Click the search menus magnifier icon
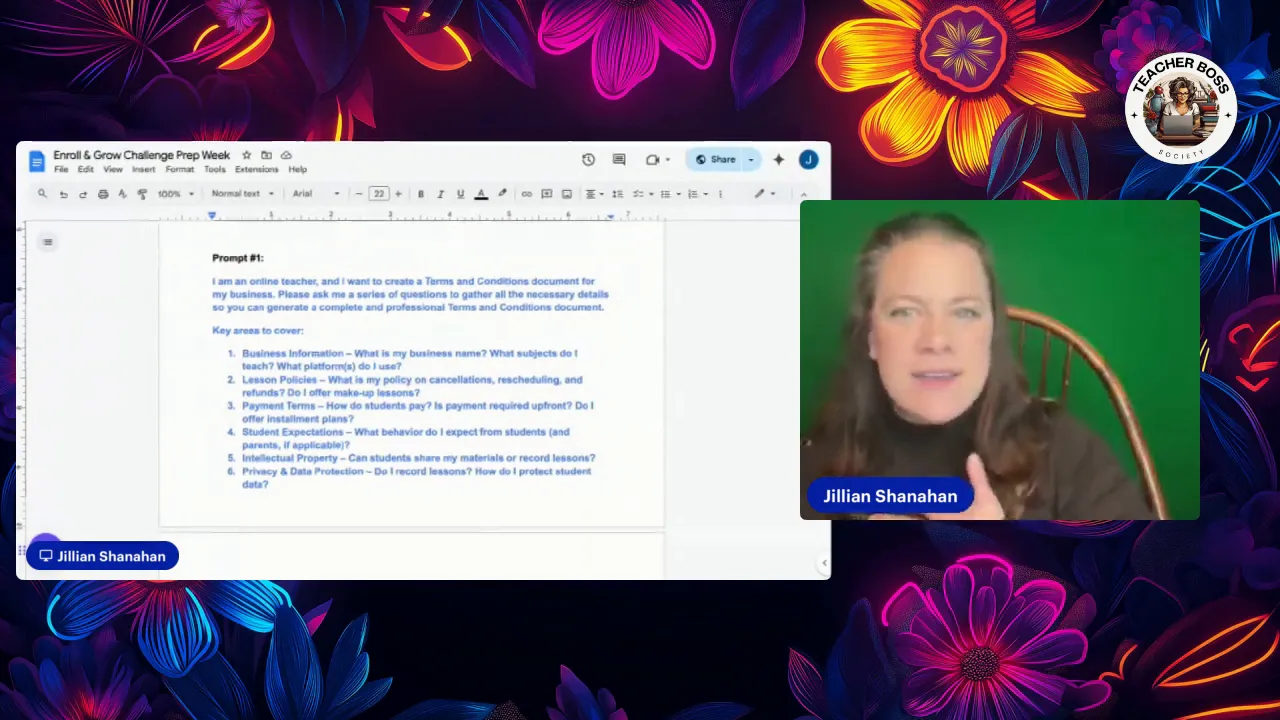 pos(42,194)
